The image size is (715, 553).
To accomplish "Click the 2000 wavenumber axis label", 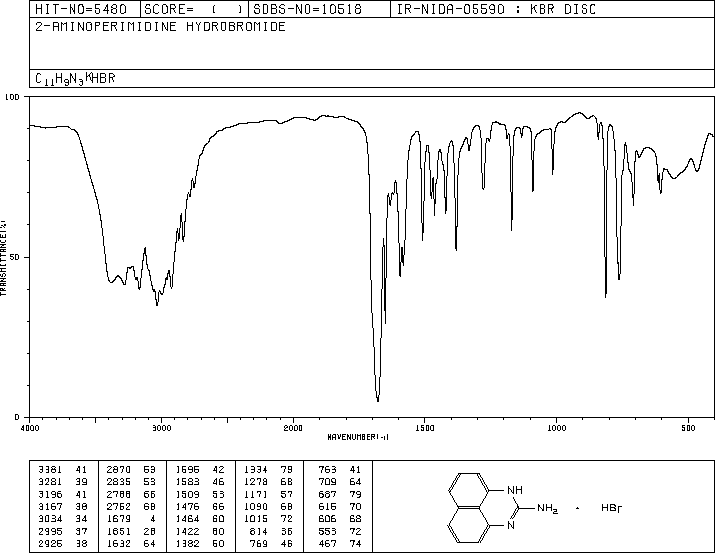I will 293,428.
